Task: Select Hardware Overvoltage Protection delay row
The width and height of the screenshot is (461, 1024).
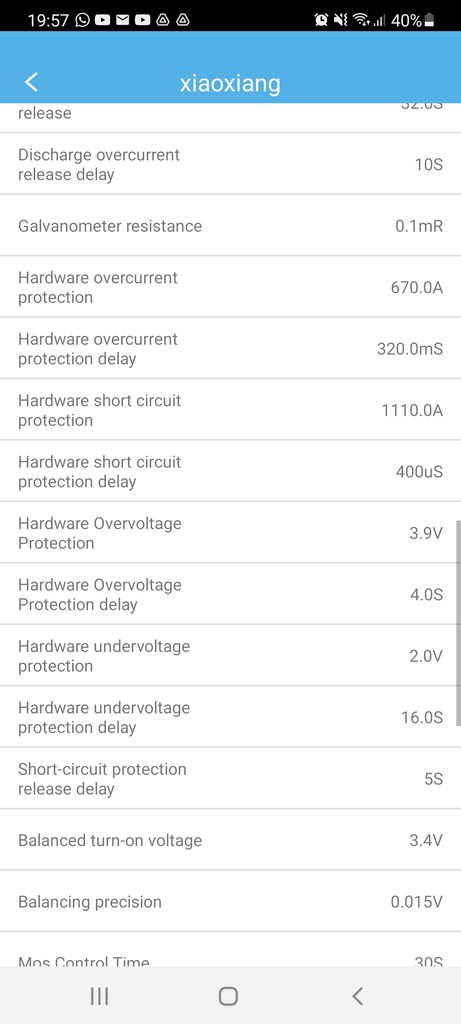Action: pyautogui.click(x=230, y=594)
